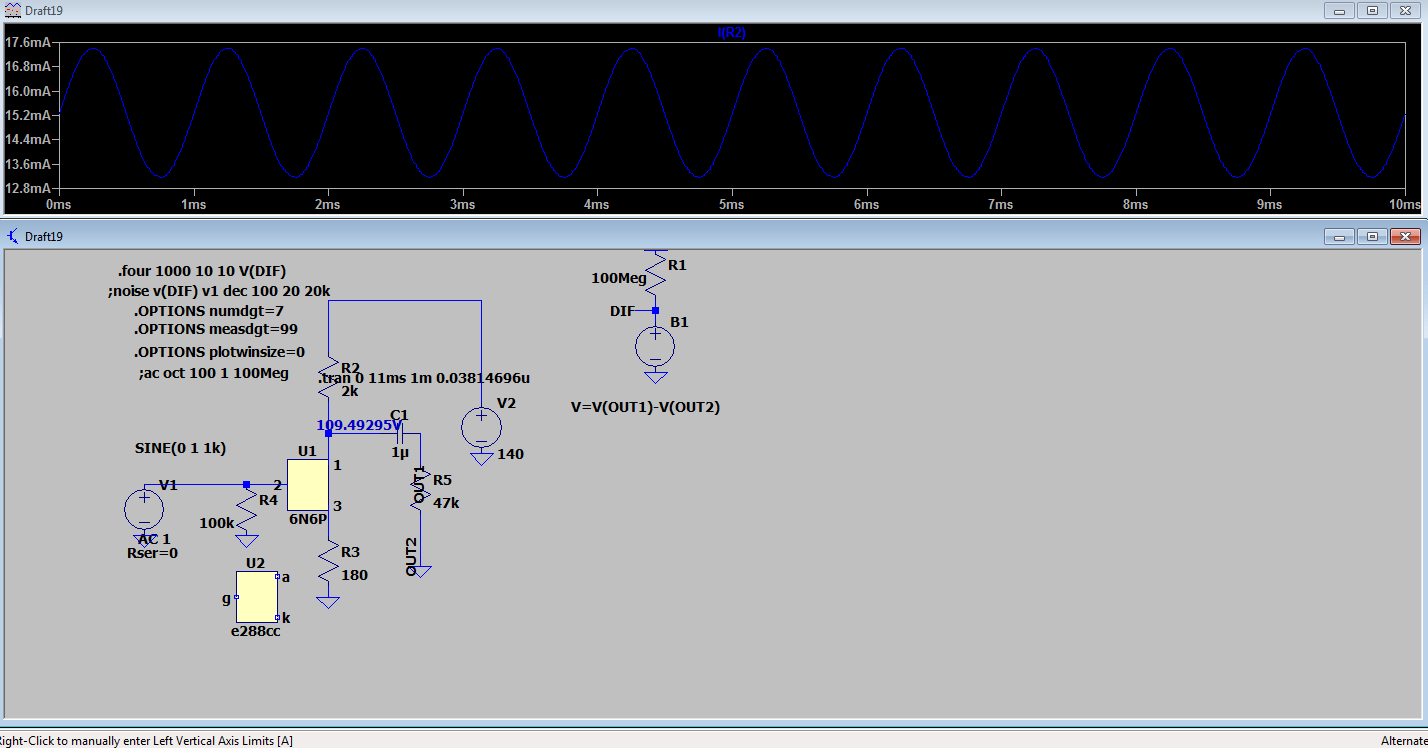This screenshot has height=749, width=1428.
Task: Click the .OPTIONS numdgt=7 directive
Action: [209, 311]
